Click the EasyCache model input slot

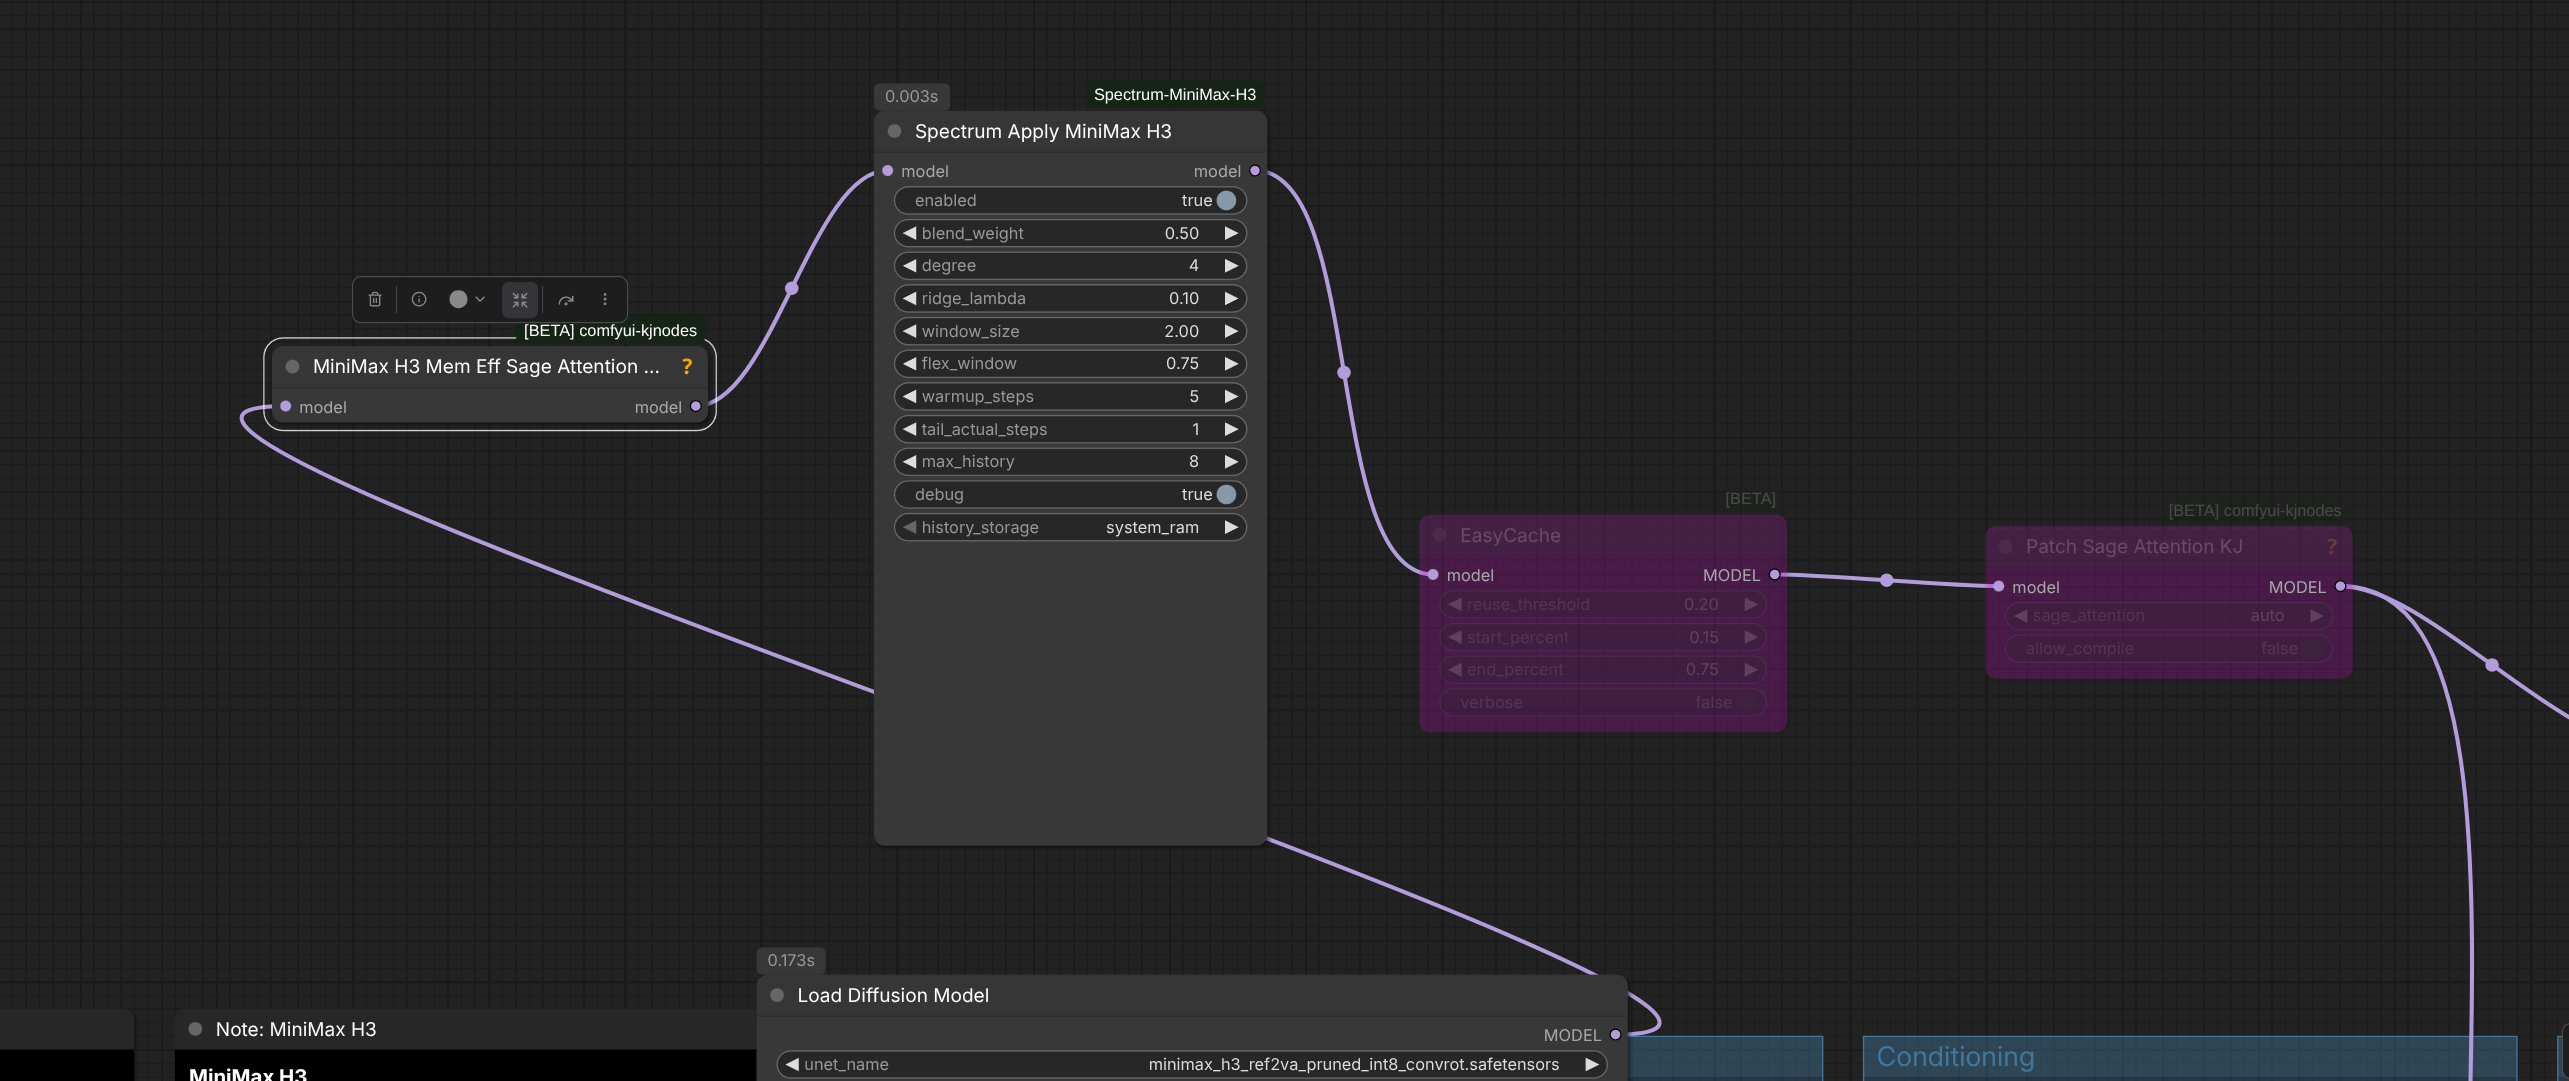click(1433, 575)
